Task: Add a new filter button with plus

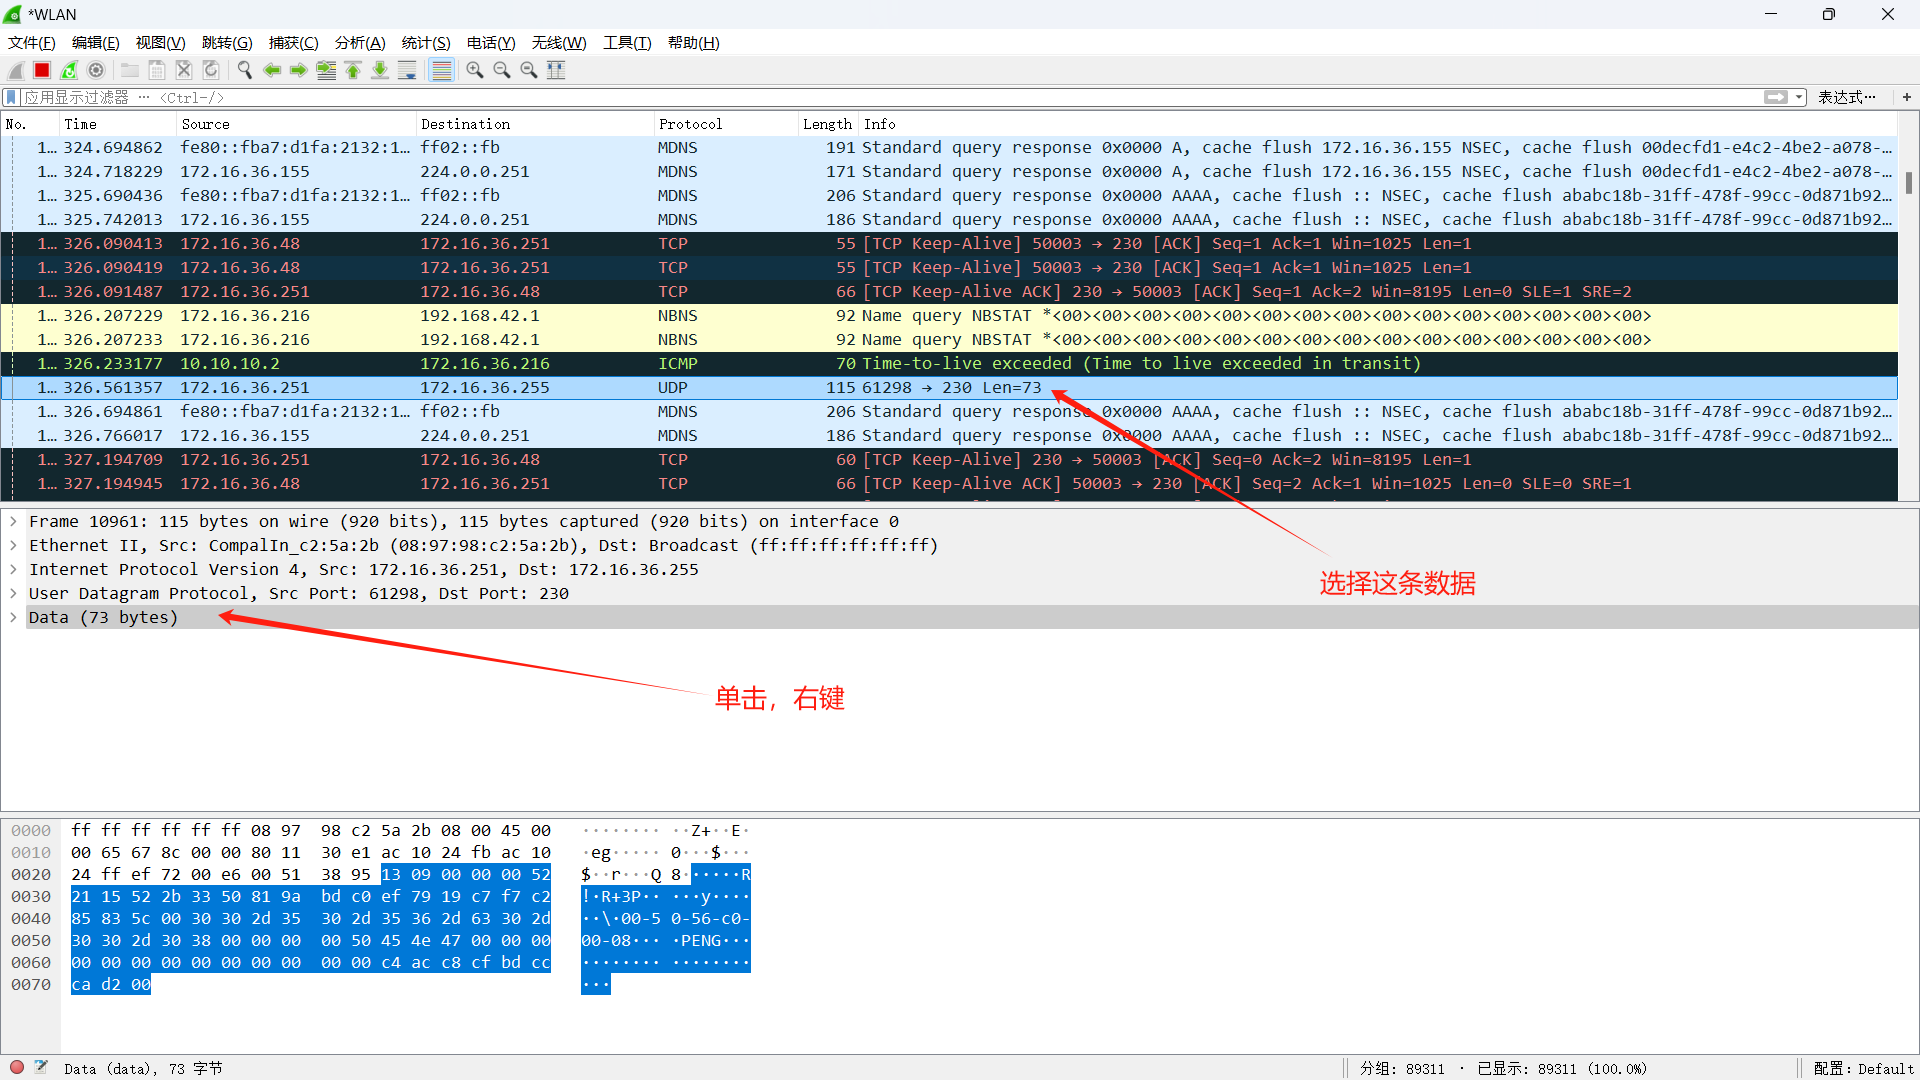Action: click(1907, 97)
